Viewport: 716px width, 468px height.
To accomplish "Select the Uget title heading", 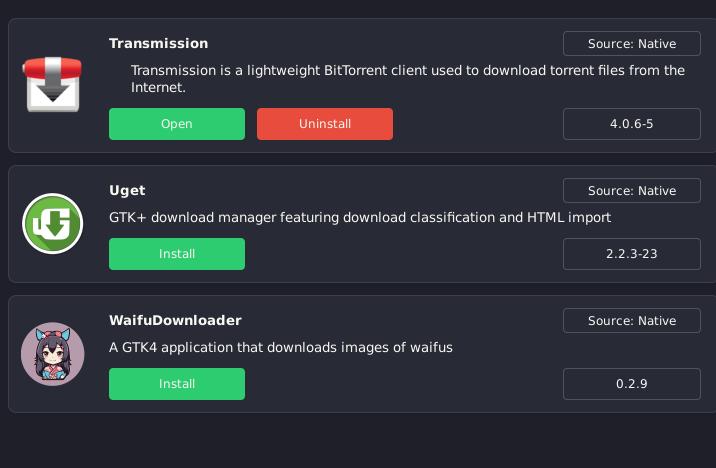I will pos(127,191).
